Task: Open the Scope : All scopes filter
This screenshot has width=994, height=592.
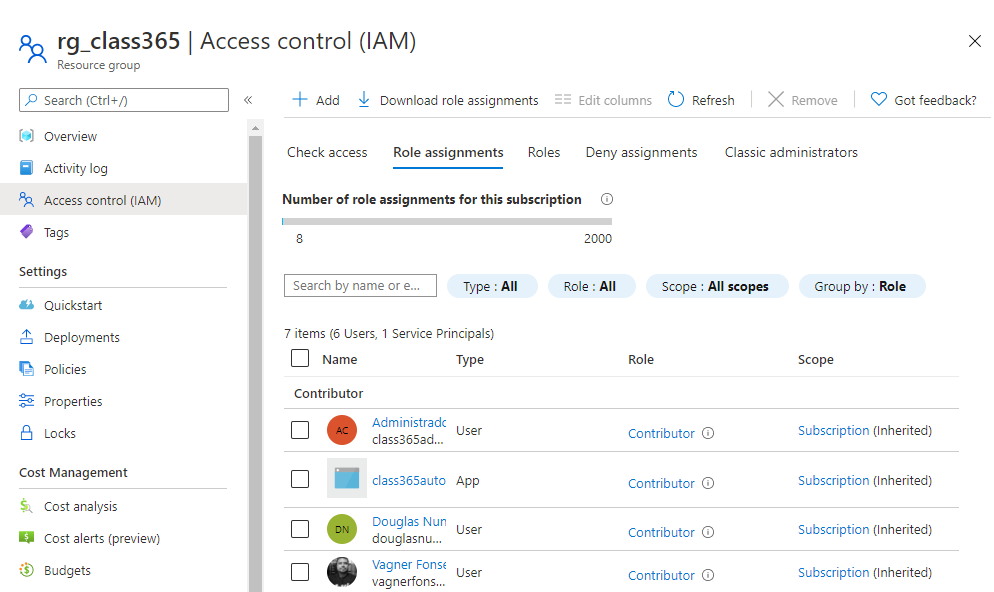Action: (716, 286)
